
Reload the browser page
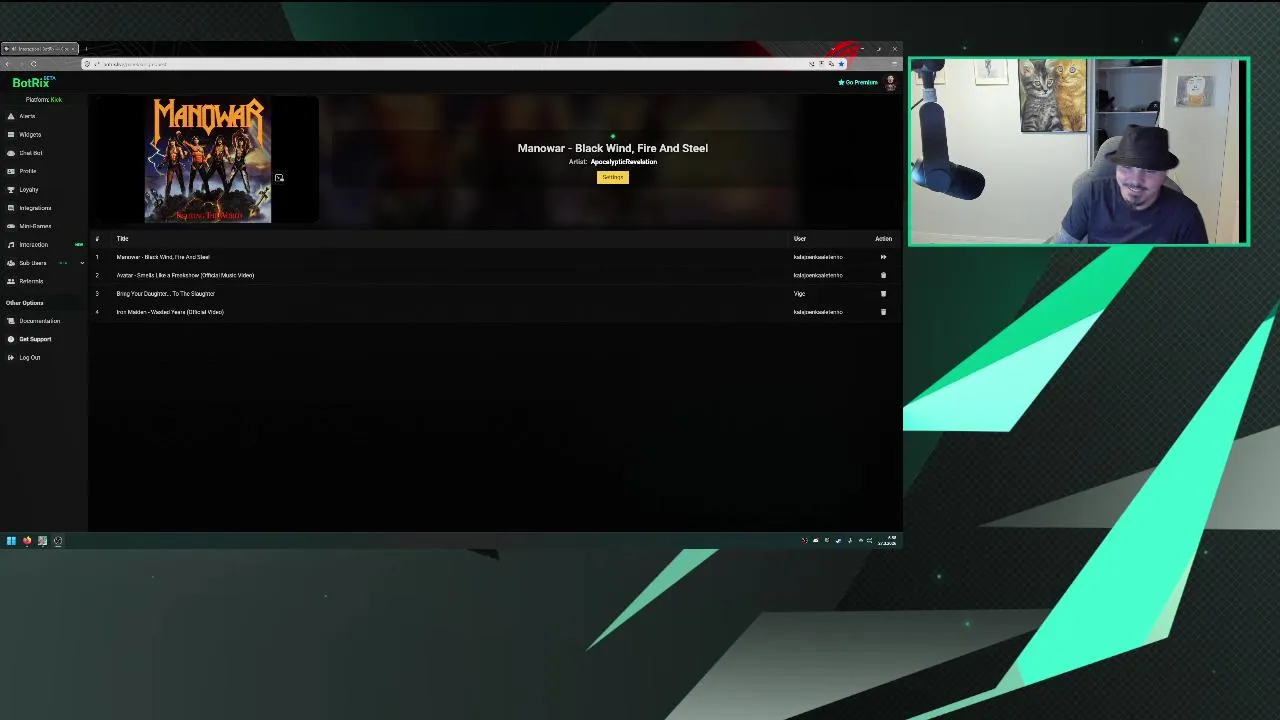(33, 64)
